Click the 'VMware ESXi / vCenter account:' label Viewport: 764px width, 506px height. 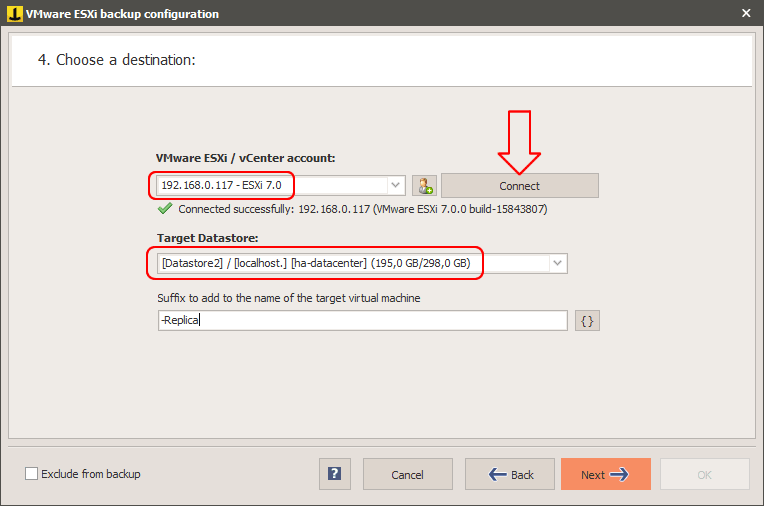pos(246,158)
